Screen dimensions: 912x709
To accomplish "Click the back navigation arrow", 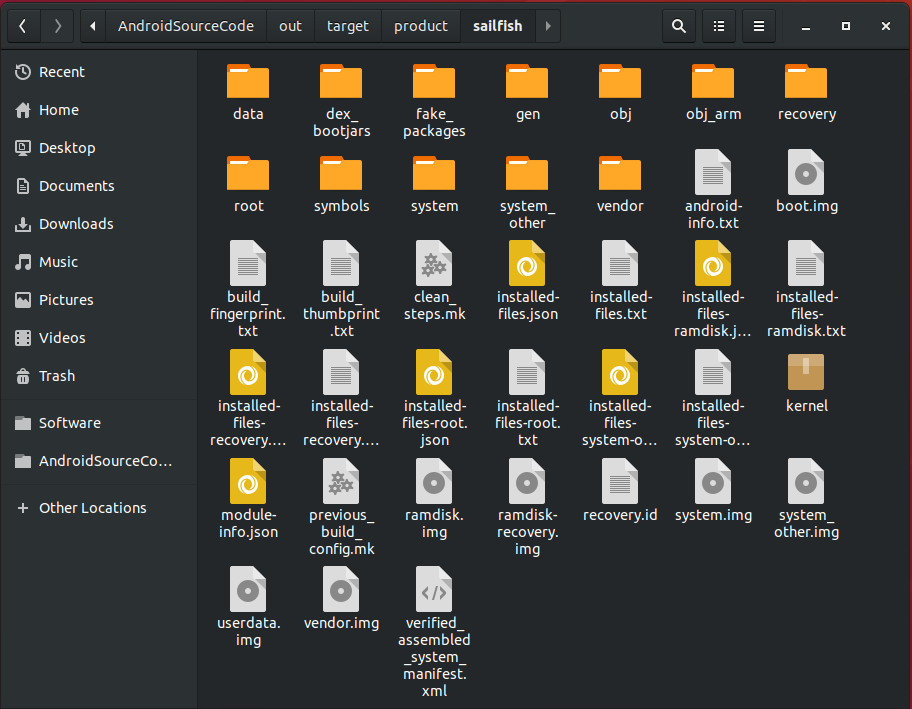I will (x=23, y=26).
